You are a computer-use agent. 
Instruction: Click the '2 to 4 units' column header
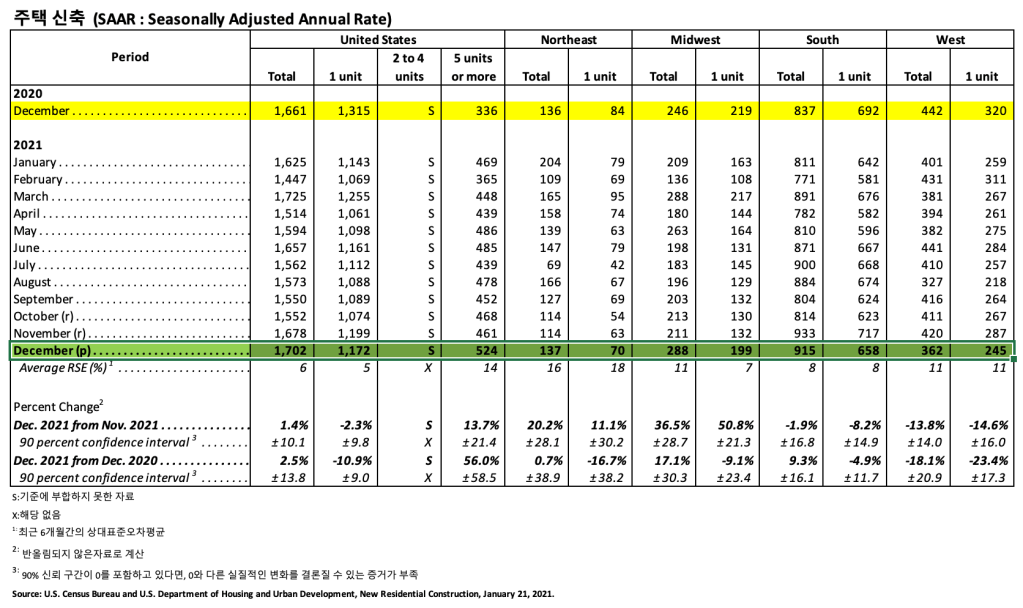pos(409,67)
